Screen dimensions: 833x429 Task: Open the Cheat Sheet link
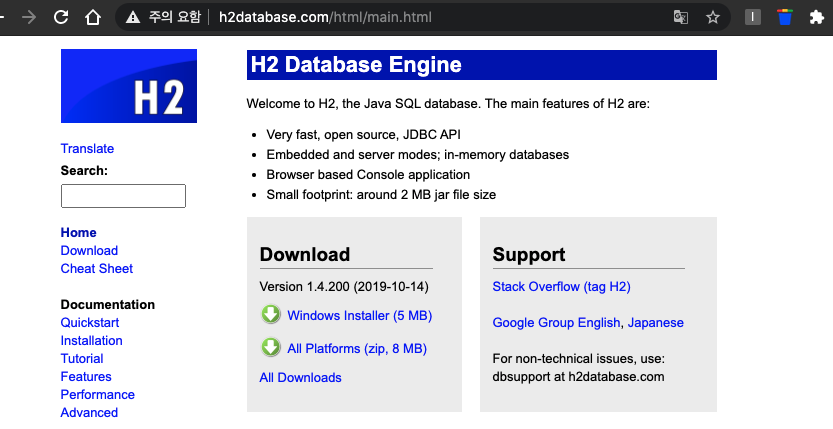click(97, 269)
